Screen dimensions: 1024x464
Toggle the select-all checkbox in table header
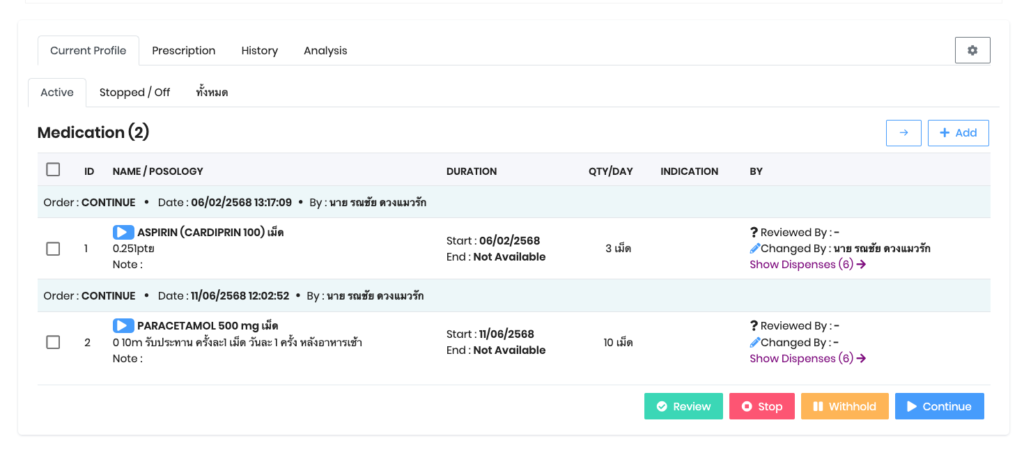(x=53, y=170)
